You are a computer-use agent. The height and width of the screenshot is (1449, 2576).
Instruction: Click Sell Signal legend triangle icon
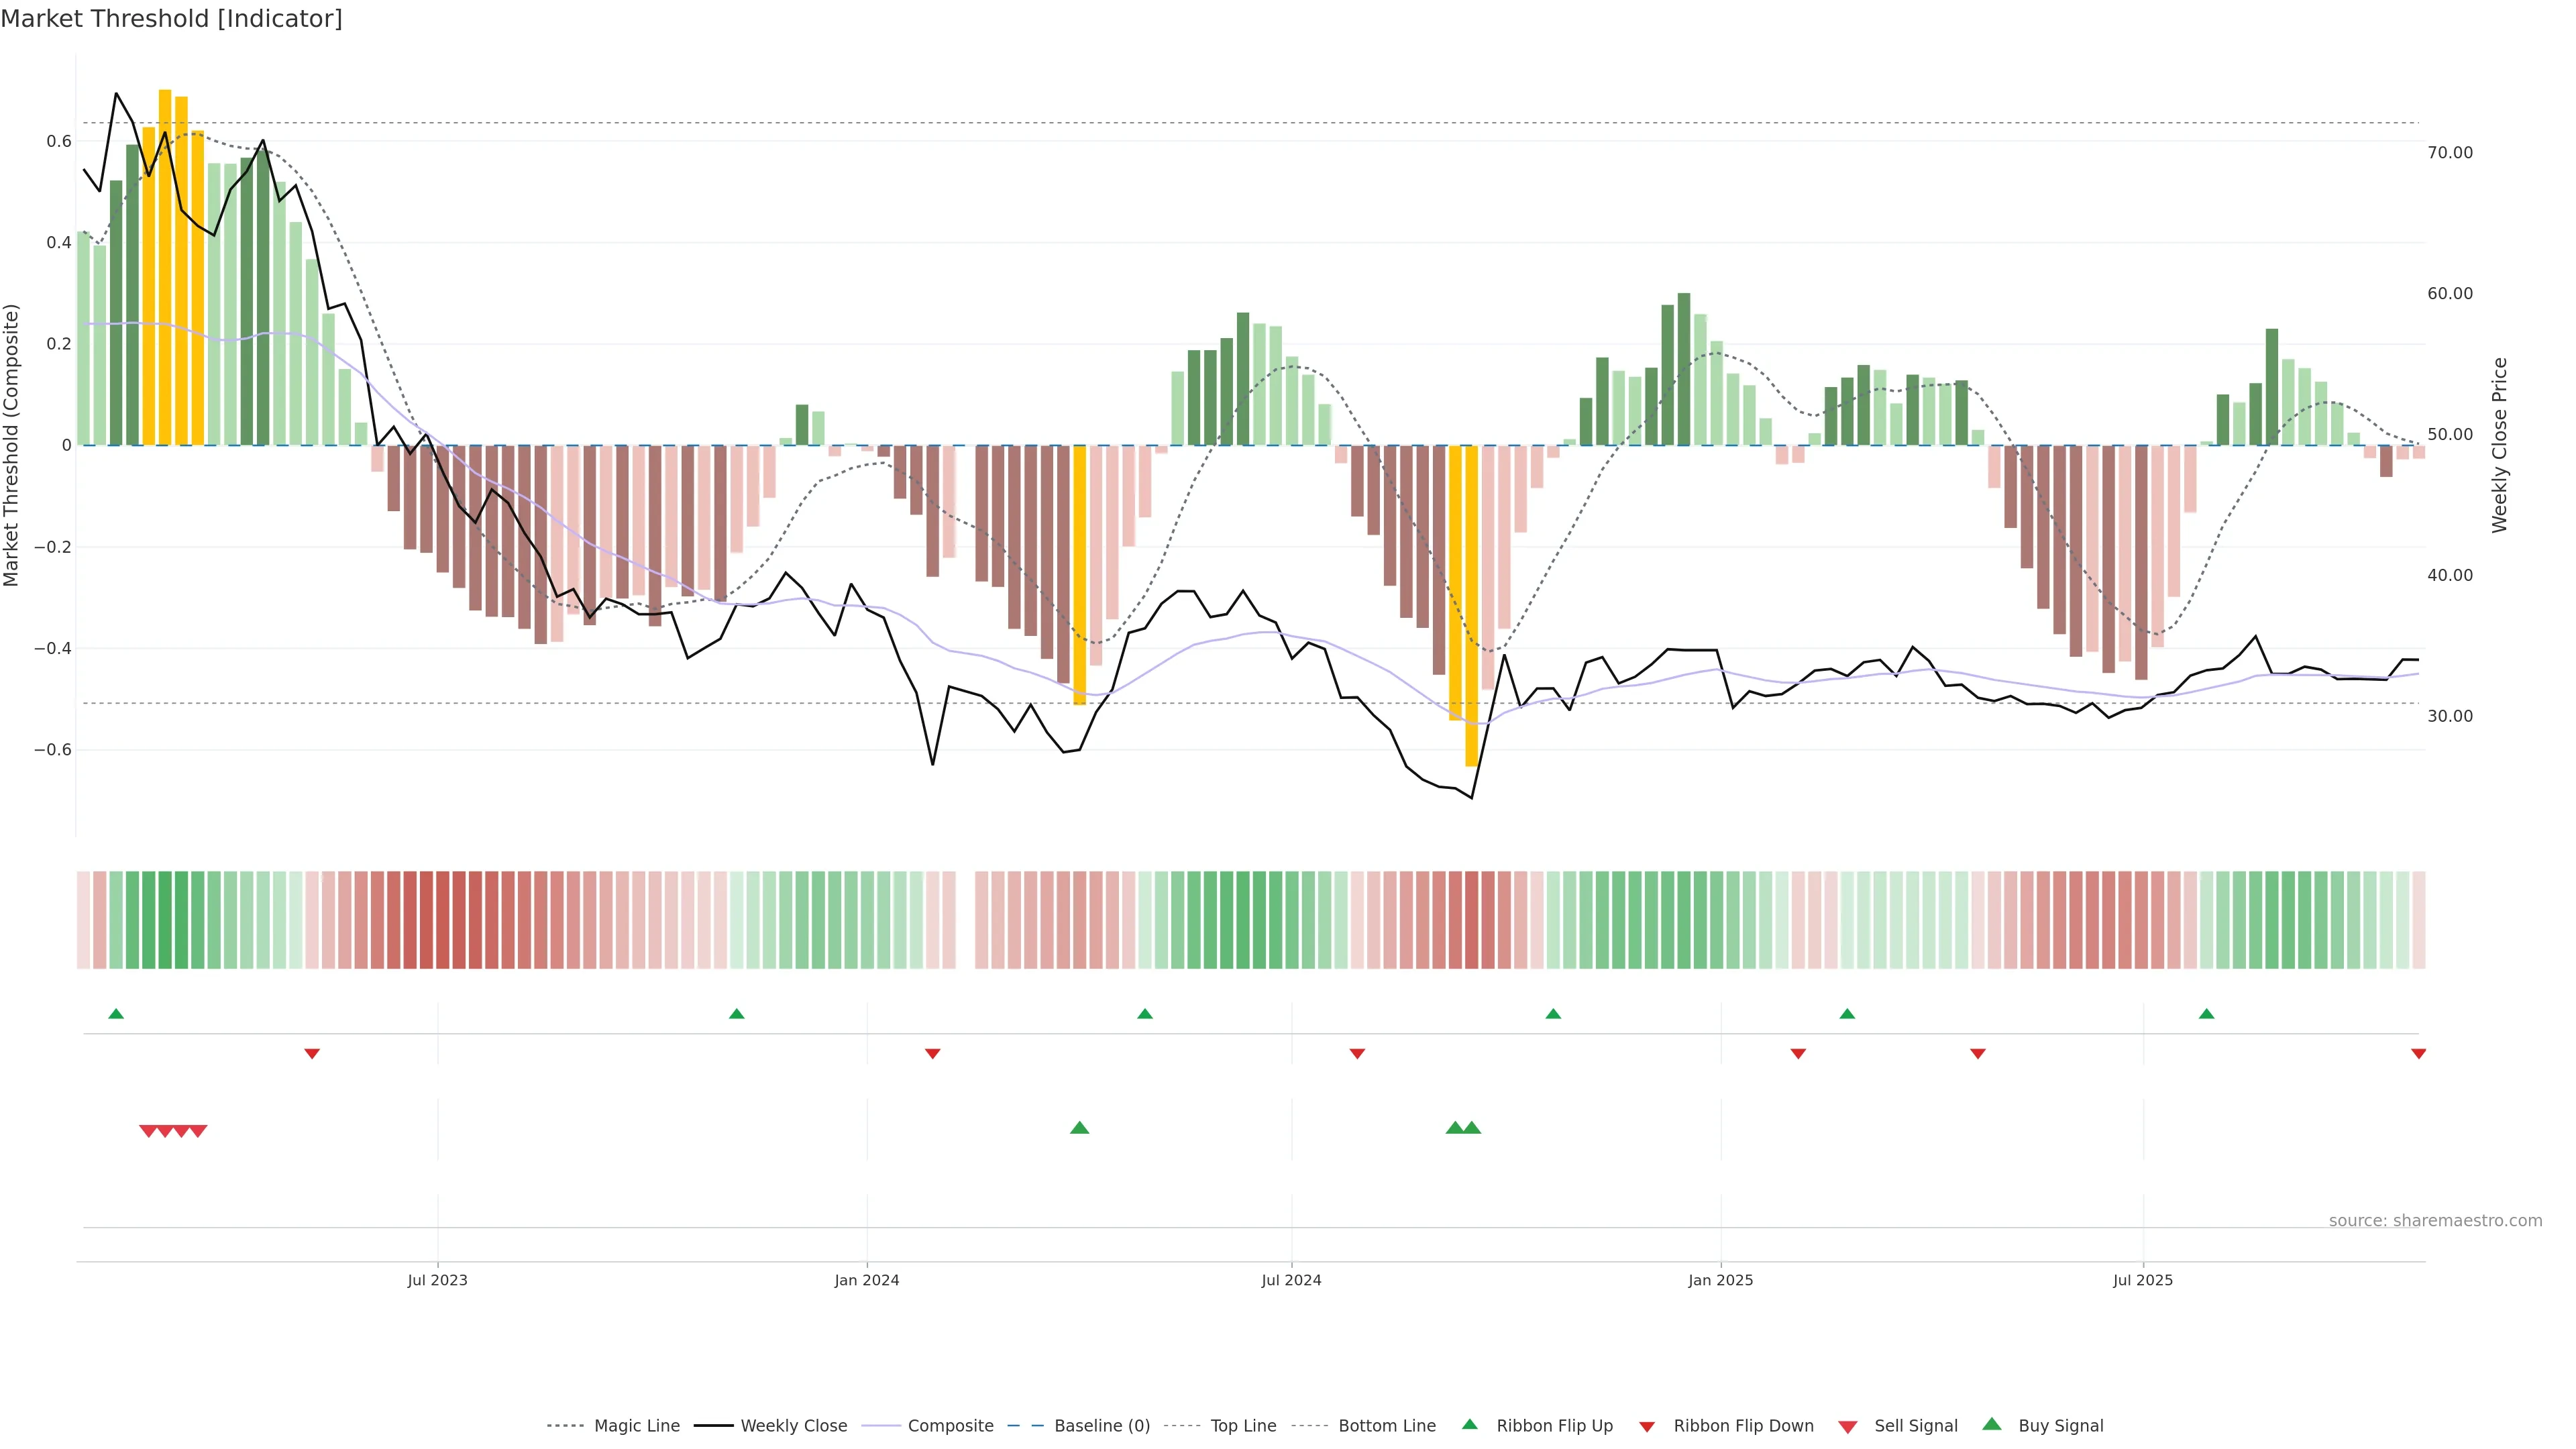pyautogui.click(x=1847, y=1427)
